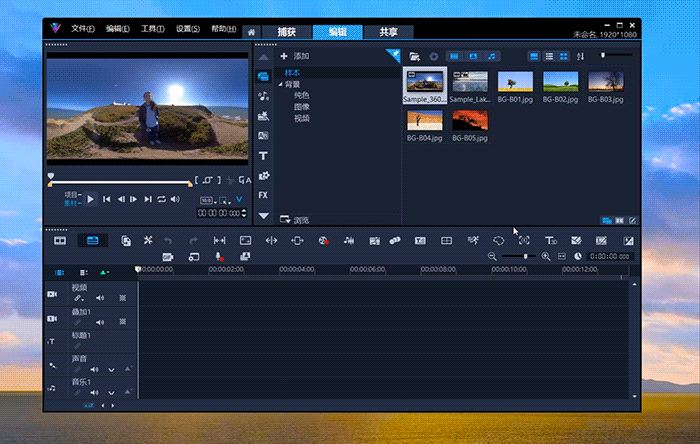Open the 16:9 aspect ratio dropdown
This screenshot has width=700, height=444.
(x=207, y=200)
